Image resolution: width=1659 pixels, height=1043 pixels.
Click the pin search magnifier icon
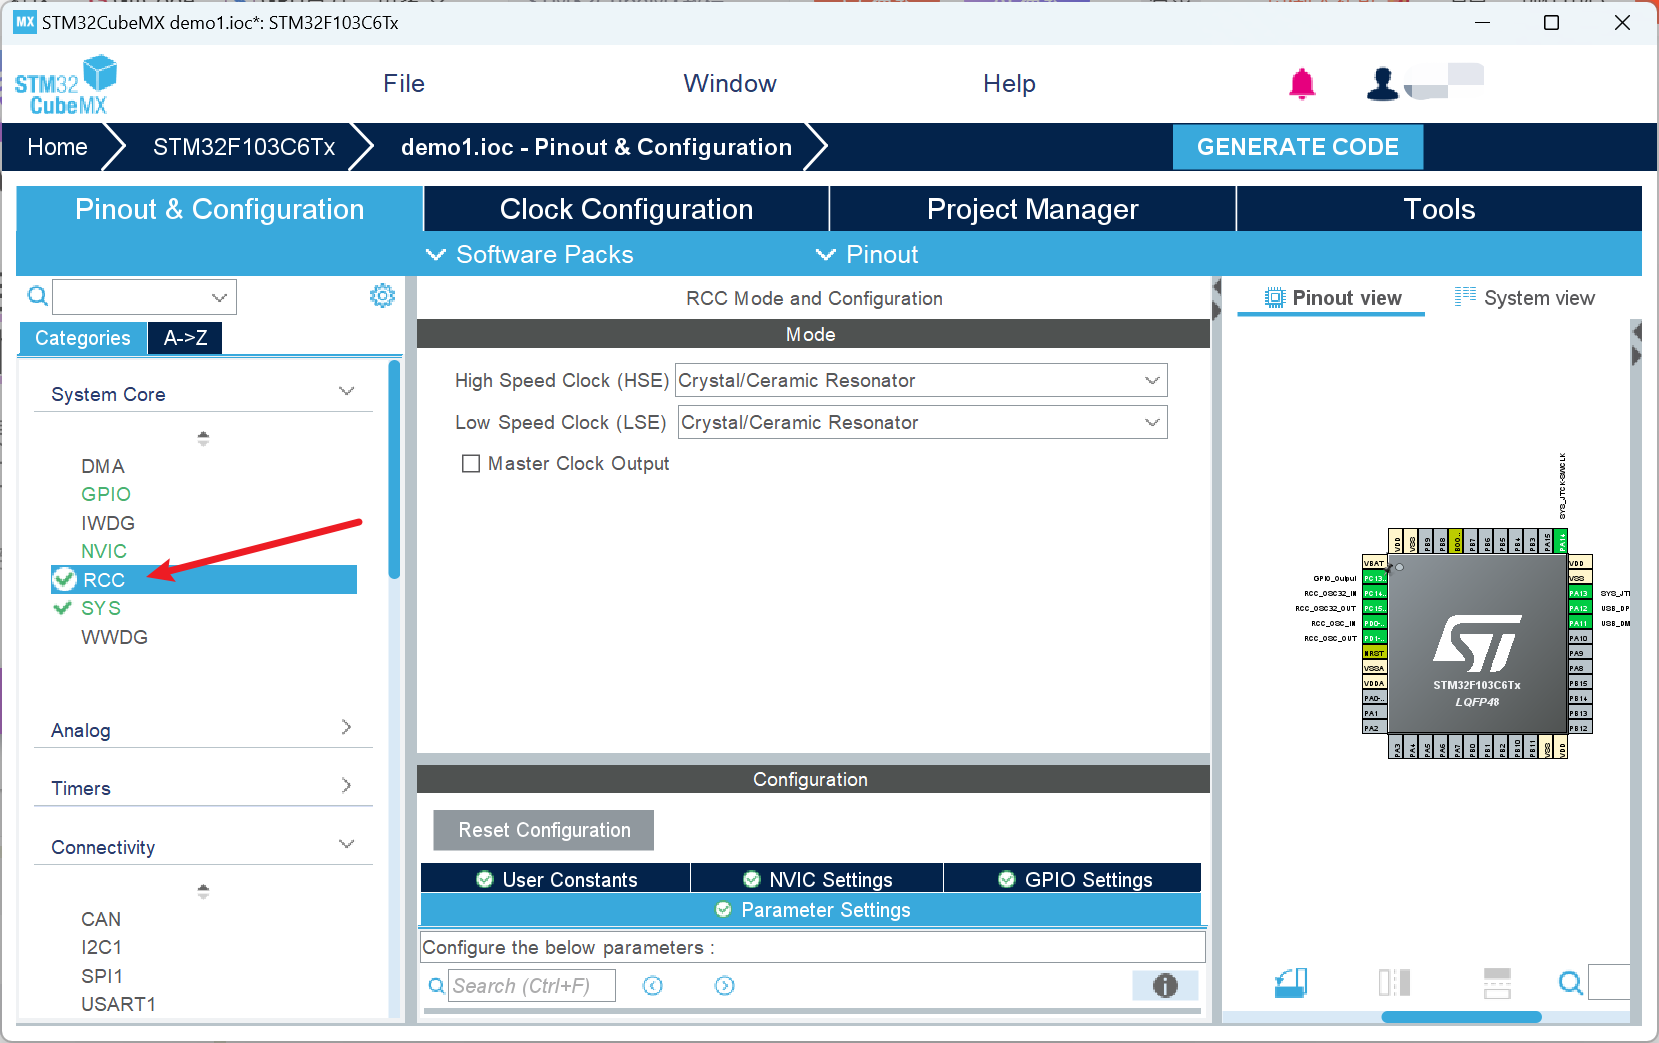click(1571, 983)
